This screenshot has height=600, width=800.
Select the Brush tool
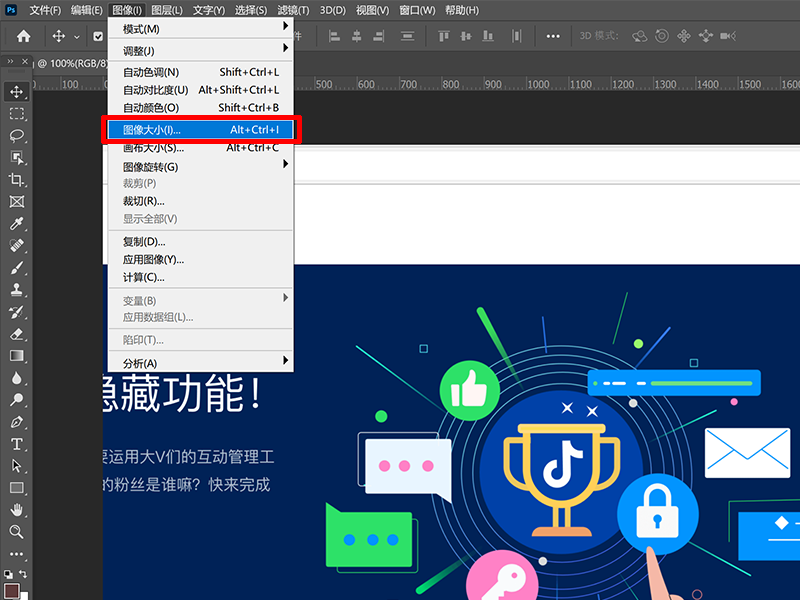[x=17, y=268]
